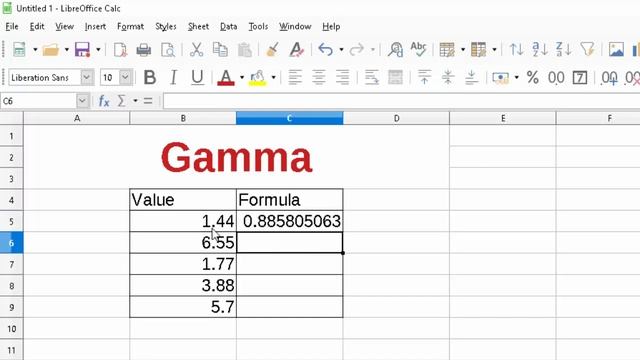Align cell text right
The height and width of the screenshot is (360, 640).
tap(342, 78)
